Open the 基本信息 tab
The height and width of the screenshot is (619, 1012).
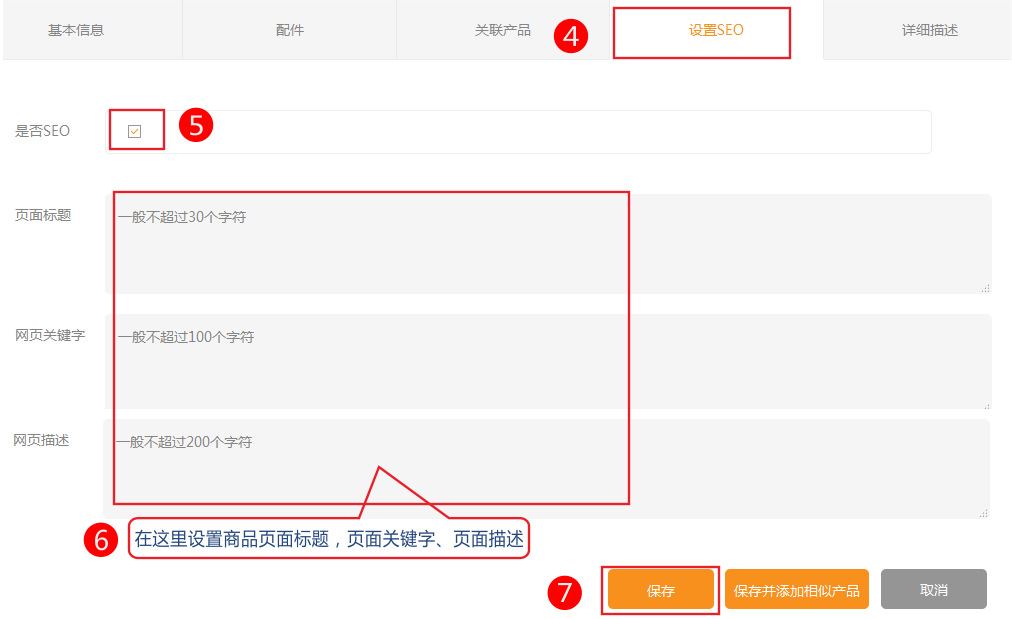click(76, 30)
